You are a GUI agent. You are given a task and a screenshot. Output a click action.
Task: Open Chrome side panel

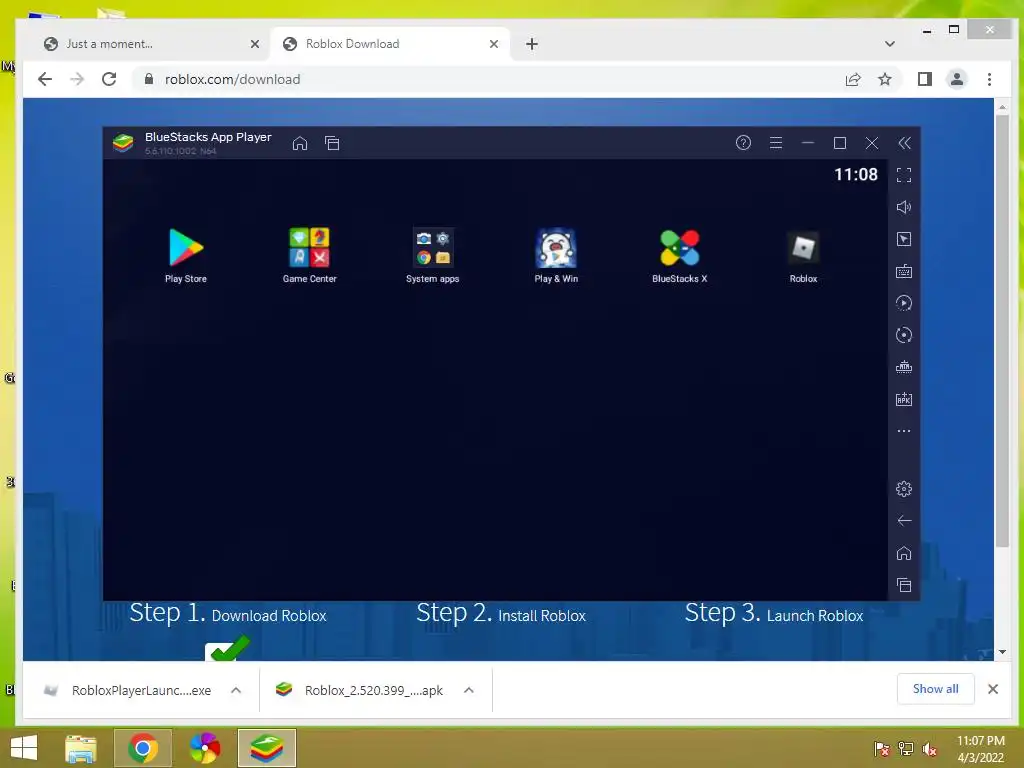tap(925, 79)
